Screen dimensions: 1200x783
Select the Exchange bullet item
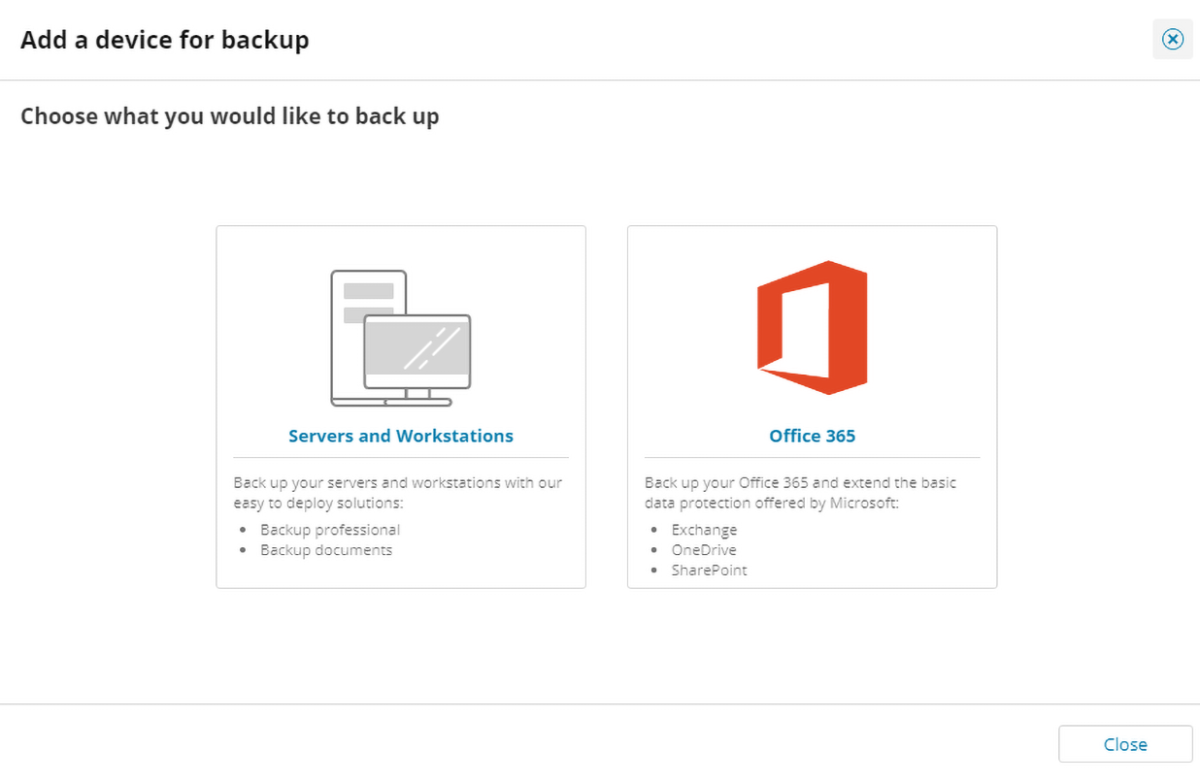(x=704, y=530)
